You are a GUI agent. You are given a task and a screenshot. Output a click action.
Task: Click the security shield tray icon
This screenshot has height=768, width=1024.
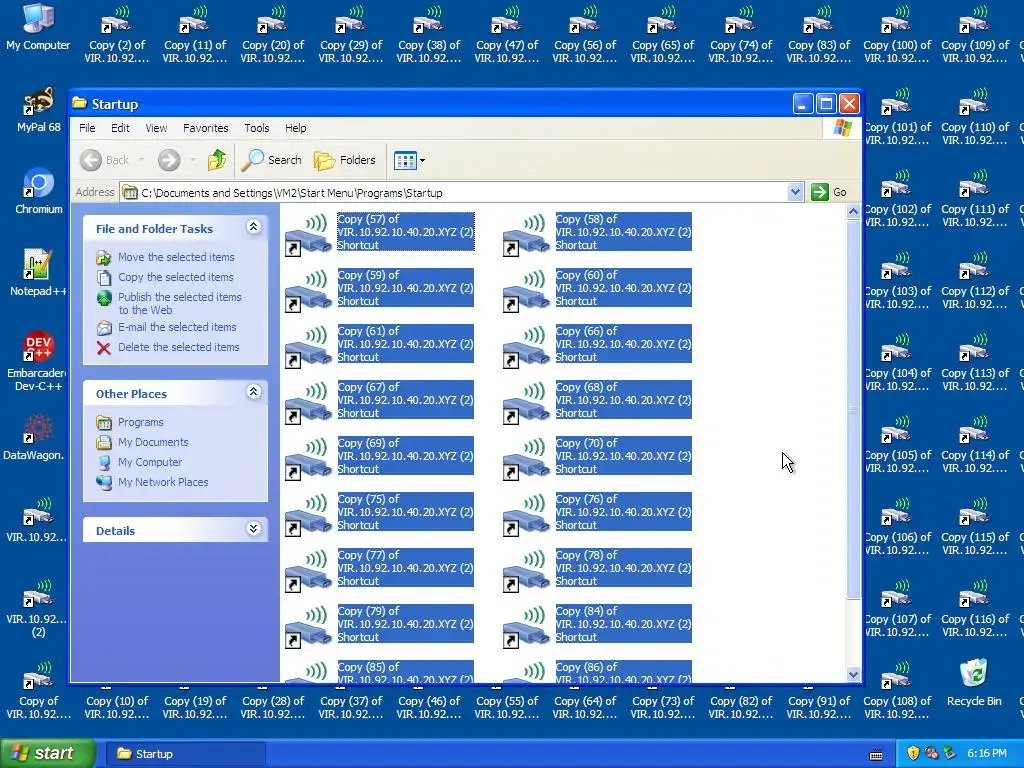click(x=913, y=754)
